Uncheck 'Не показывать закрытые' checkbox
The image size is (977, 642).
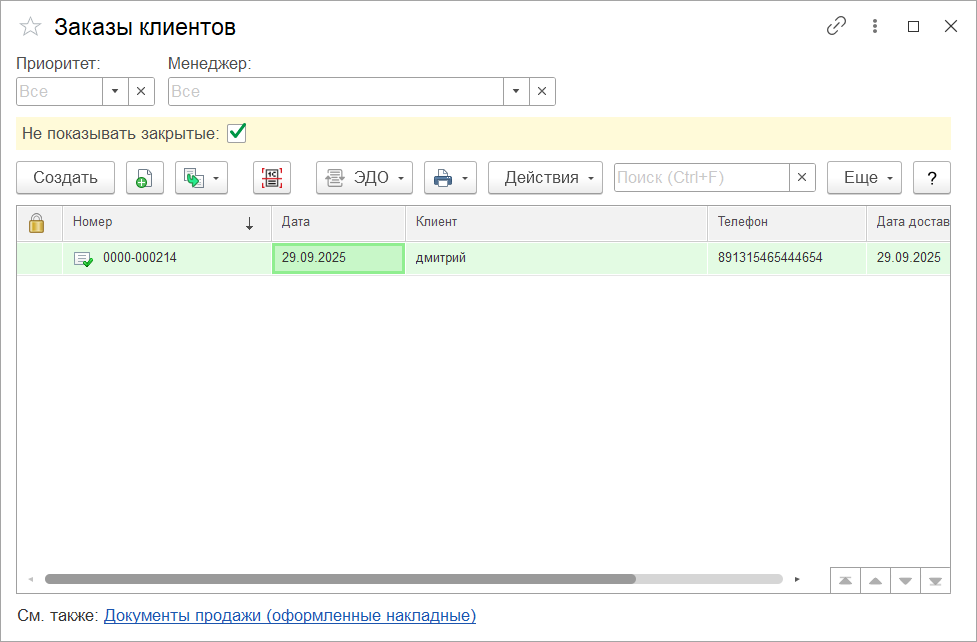237,132
